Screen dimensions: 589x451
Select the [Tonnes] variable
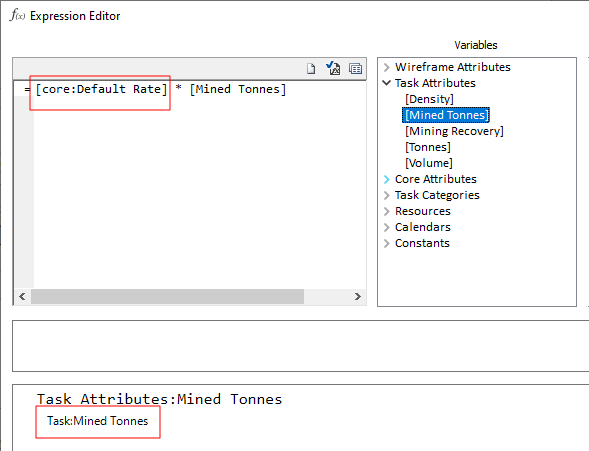[x=428, y=147]
